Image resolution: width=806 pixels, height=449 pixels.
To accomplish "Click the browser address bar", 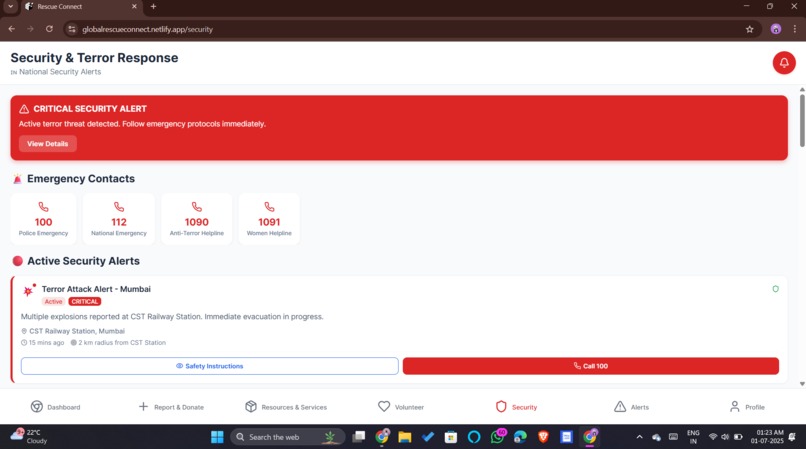I will coord(411,29).
